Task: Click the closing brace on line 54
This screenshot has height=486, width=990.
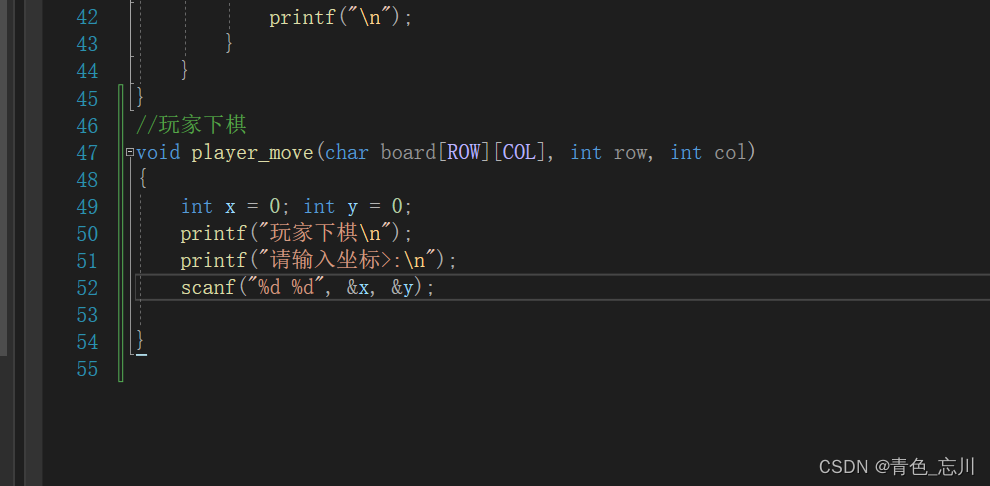Action: coord(140,341)
